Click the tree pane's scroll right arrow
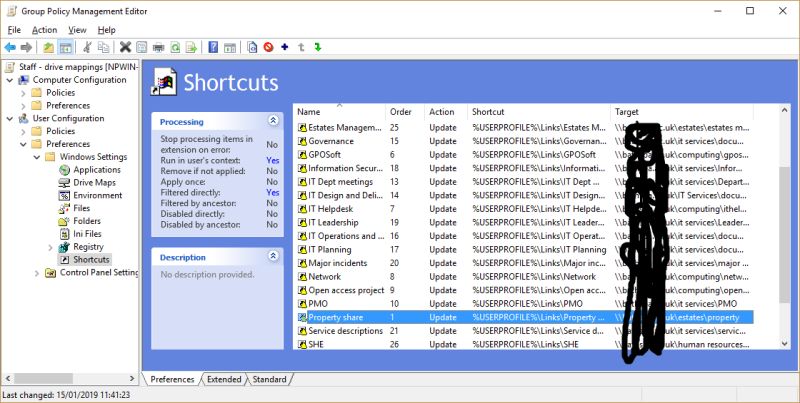This screenshot has width=800, height=403. 132,379
